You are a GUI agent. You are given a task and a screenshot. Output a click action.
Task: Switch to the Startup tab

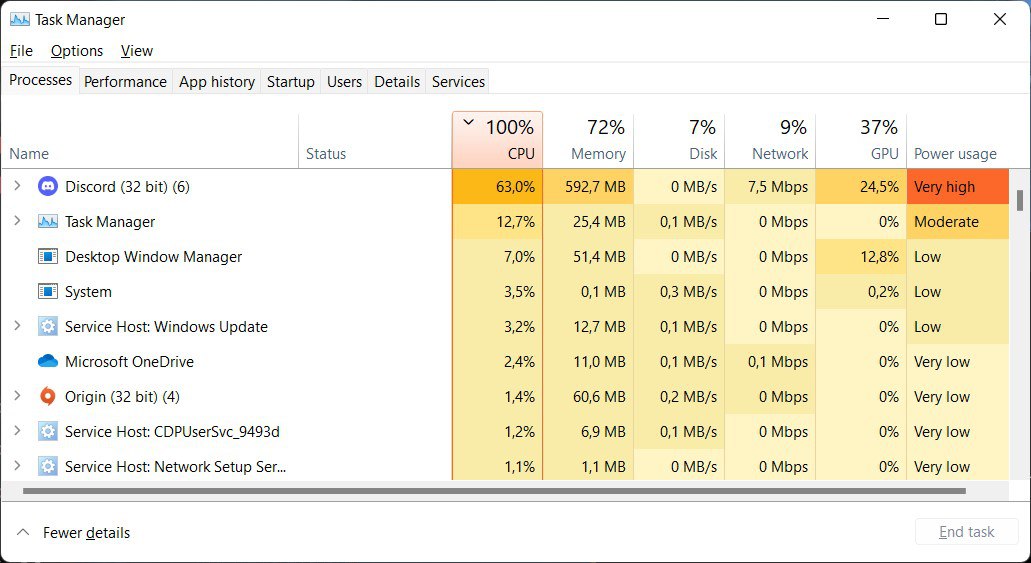[x=291, y=82]
